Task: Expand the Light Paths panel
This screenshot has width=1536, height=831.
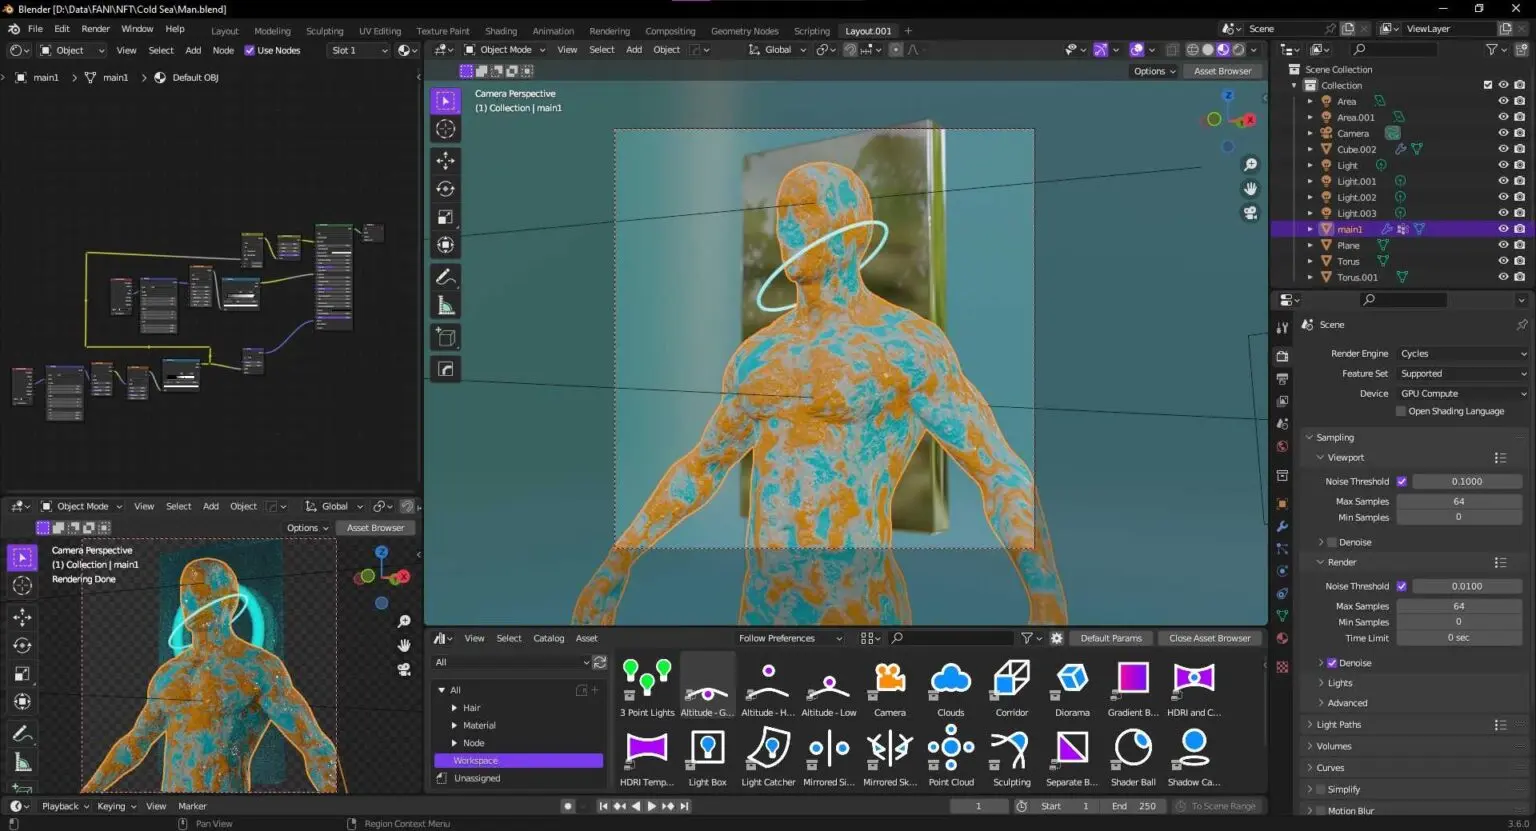Action: click(1338, 724)
